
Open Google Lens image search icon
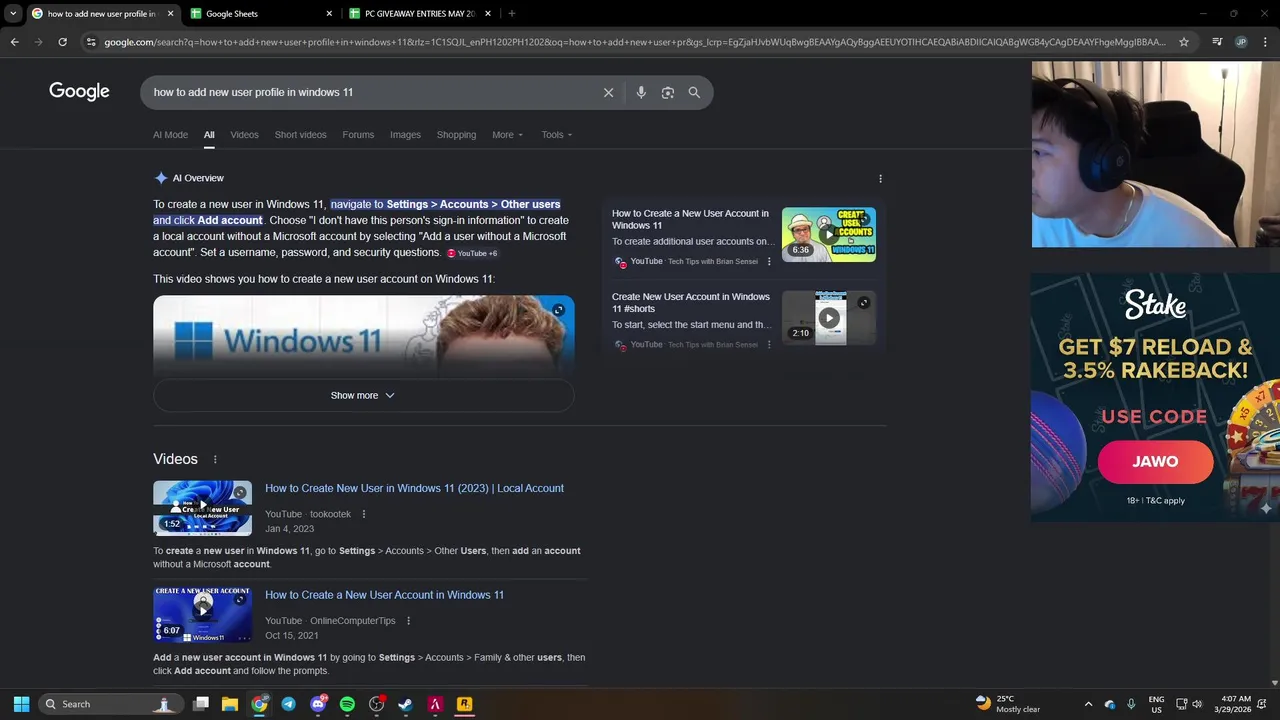tap(668, 92)
